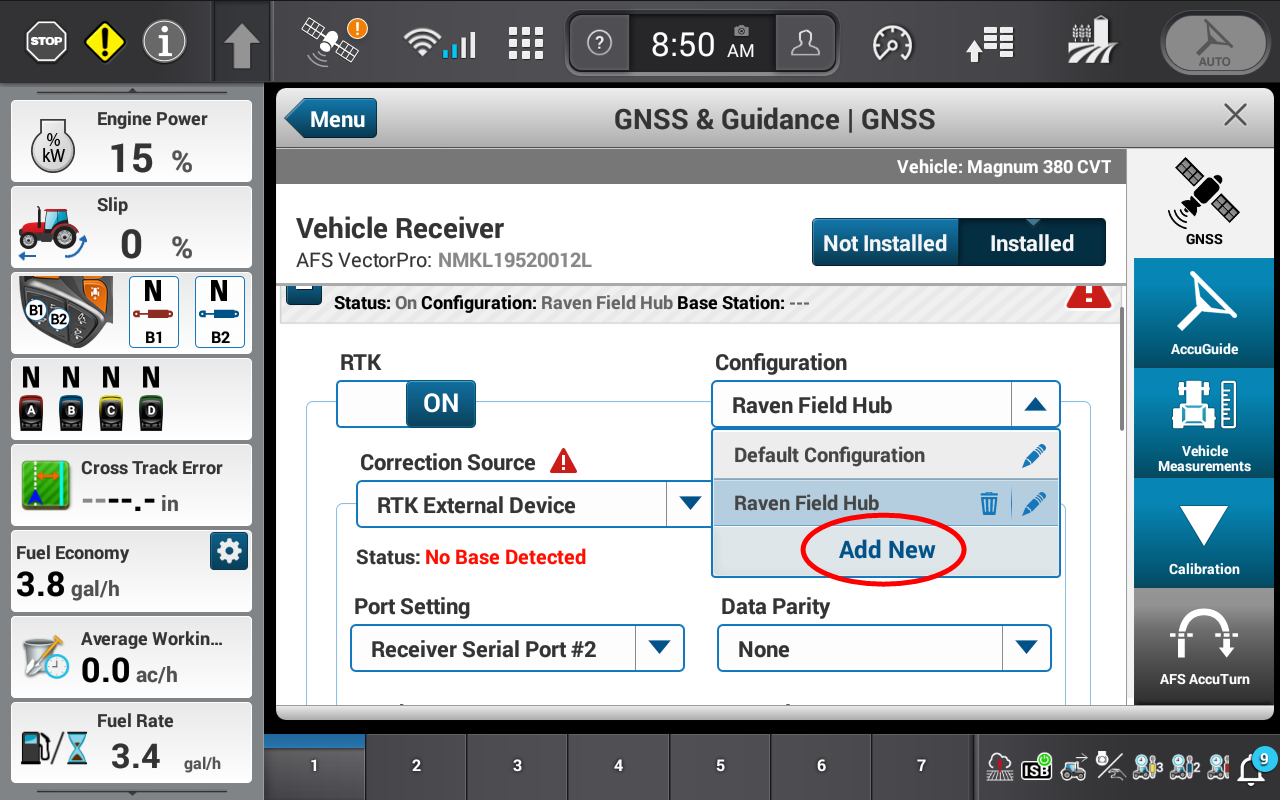Select the GNSS satellite sidebar icon
This screenshot has height=800, width=1280.
(1204, 202)
